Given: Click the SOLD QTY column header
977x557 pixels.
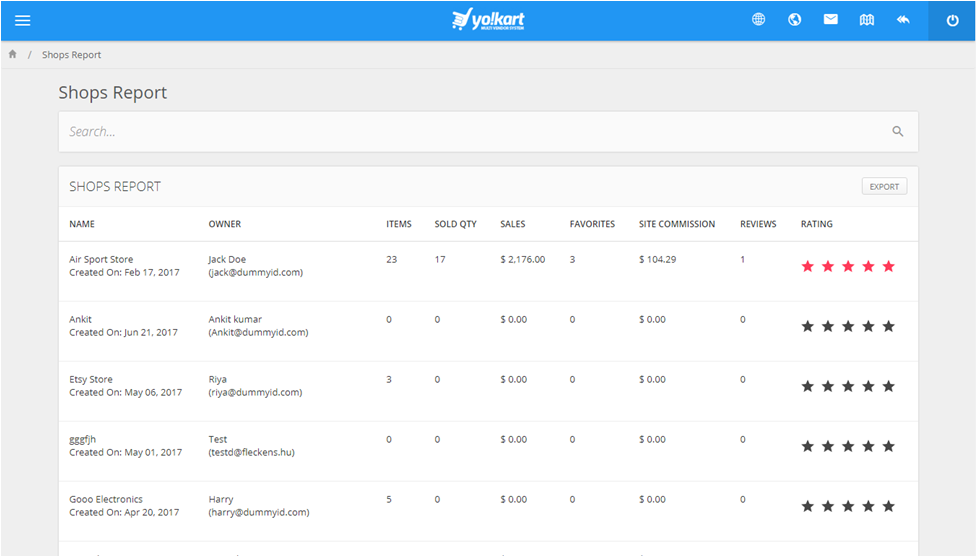Looking at the screenshot, I should coord(455,224).
